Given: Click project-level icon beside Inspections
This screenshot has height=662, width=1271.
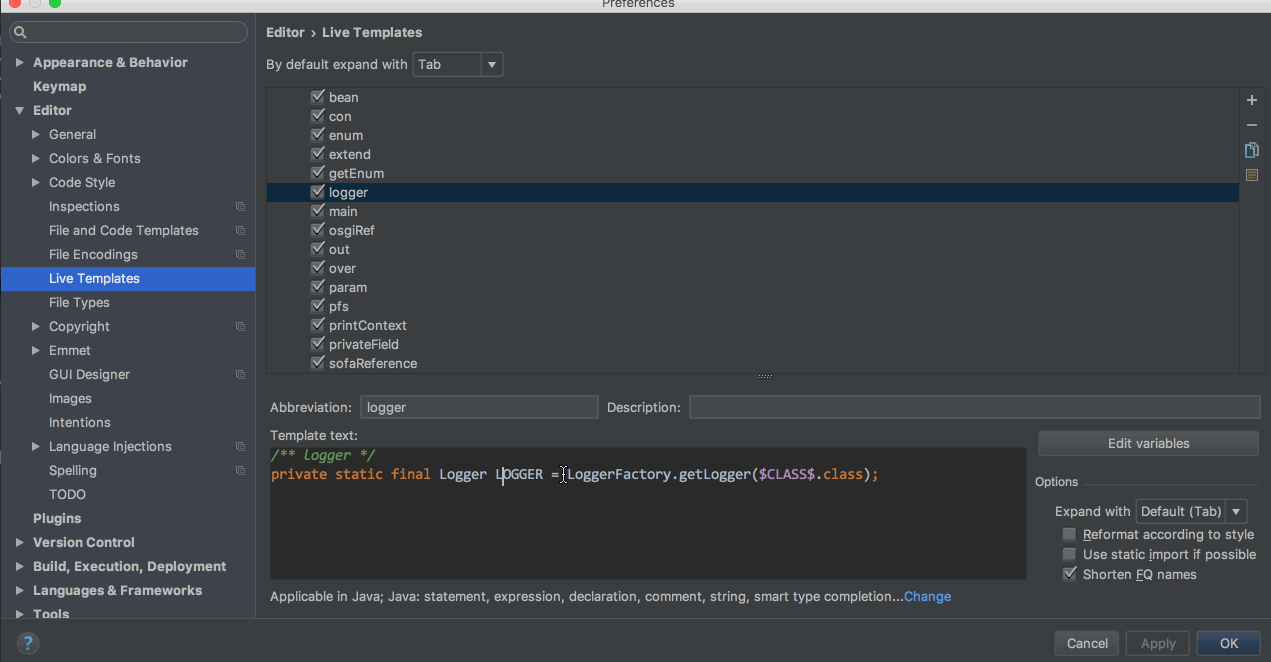Looking at the screenshot, I should [x=240, y=207].
